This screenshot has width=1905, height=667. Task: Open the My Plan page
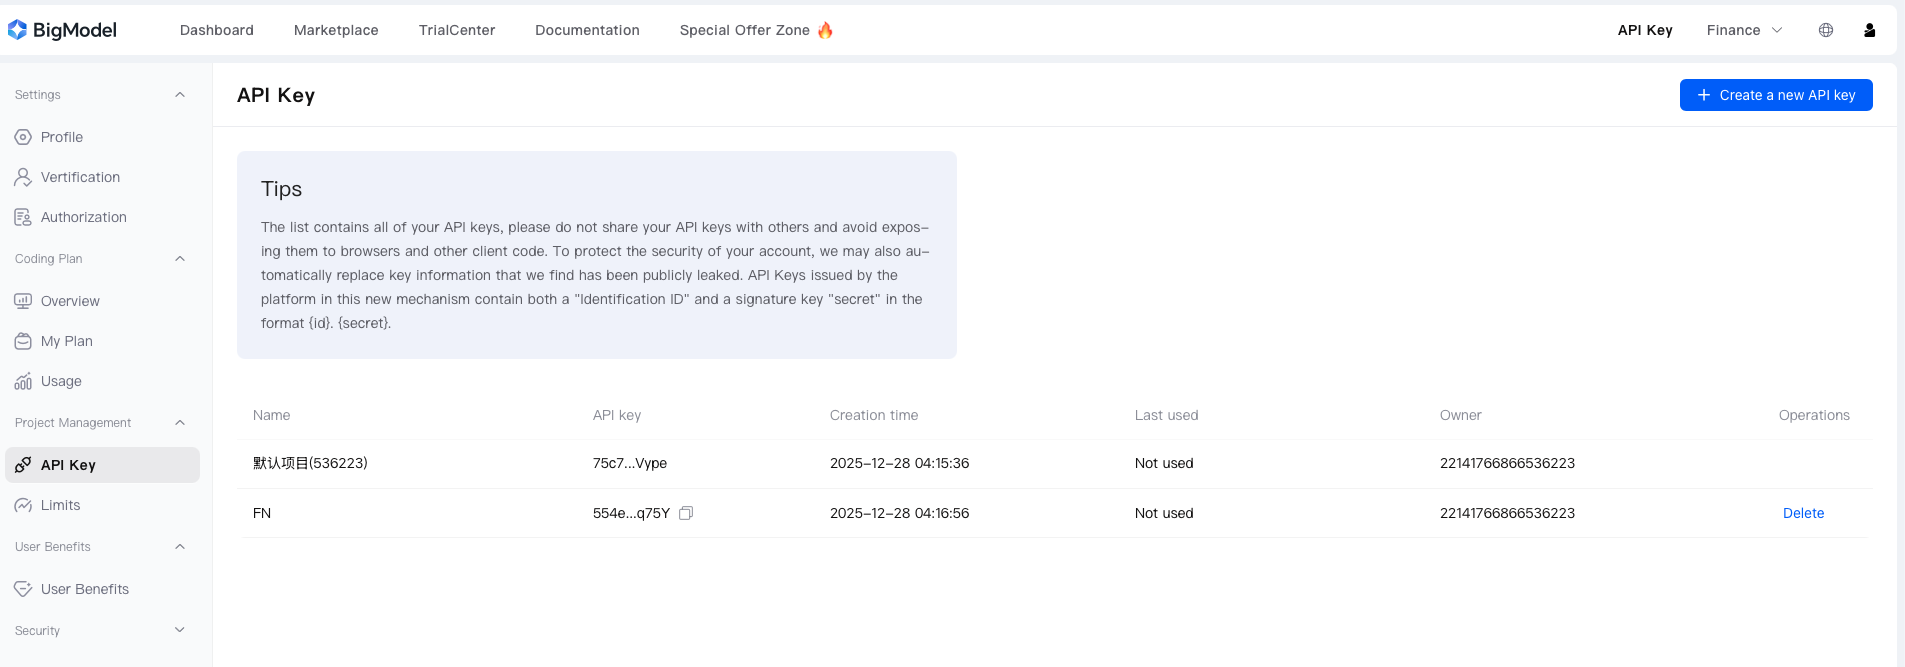(67, 341)
